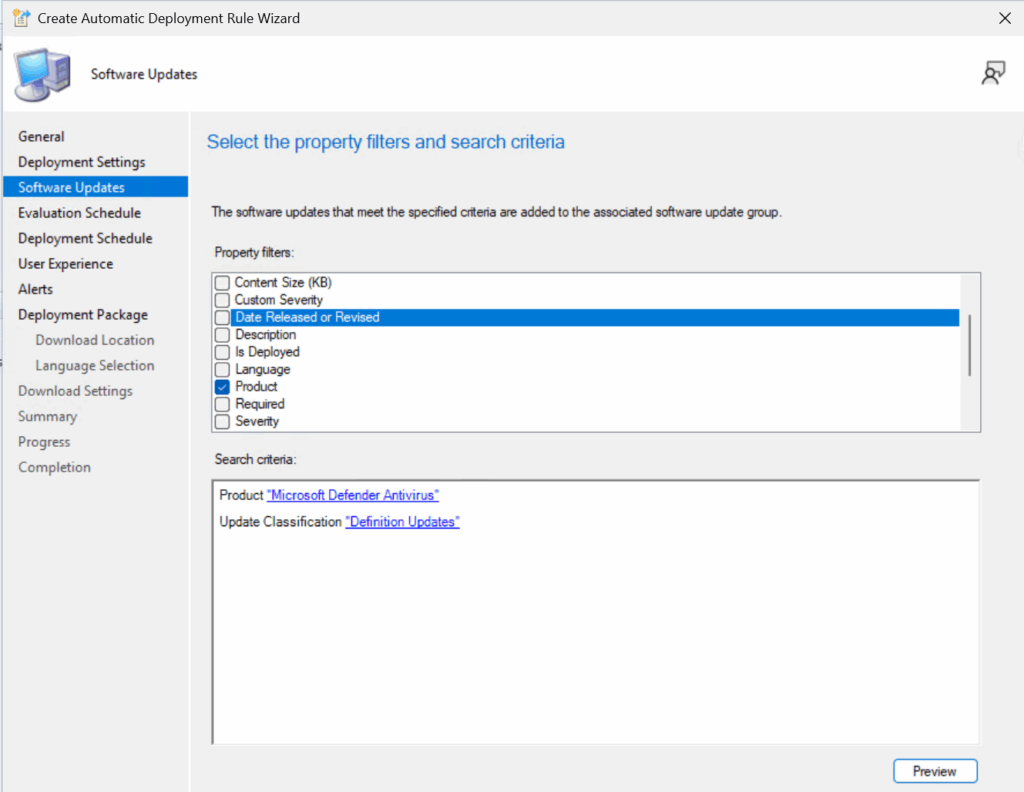Open the General wizard page
This screenshot has width=1024, height=792.
41,137
